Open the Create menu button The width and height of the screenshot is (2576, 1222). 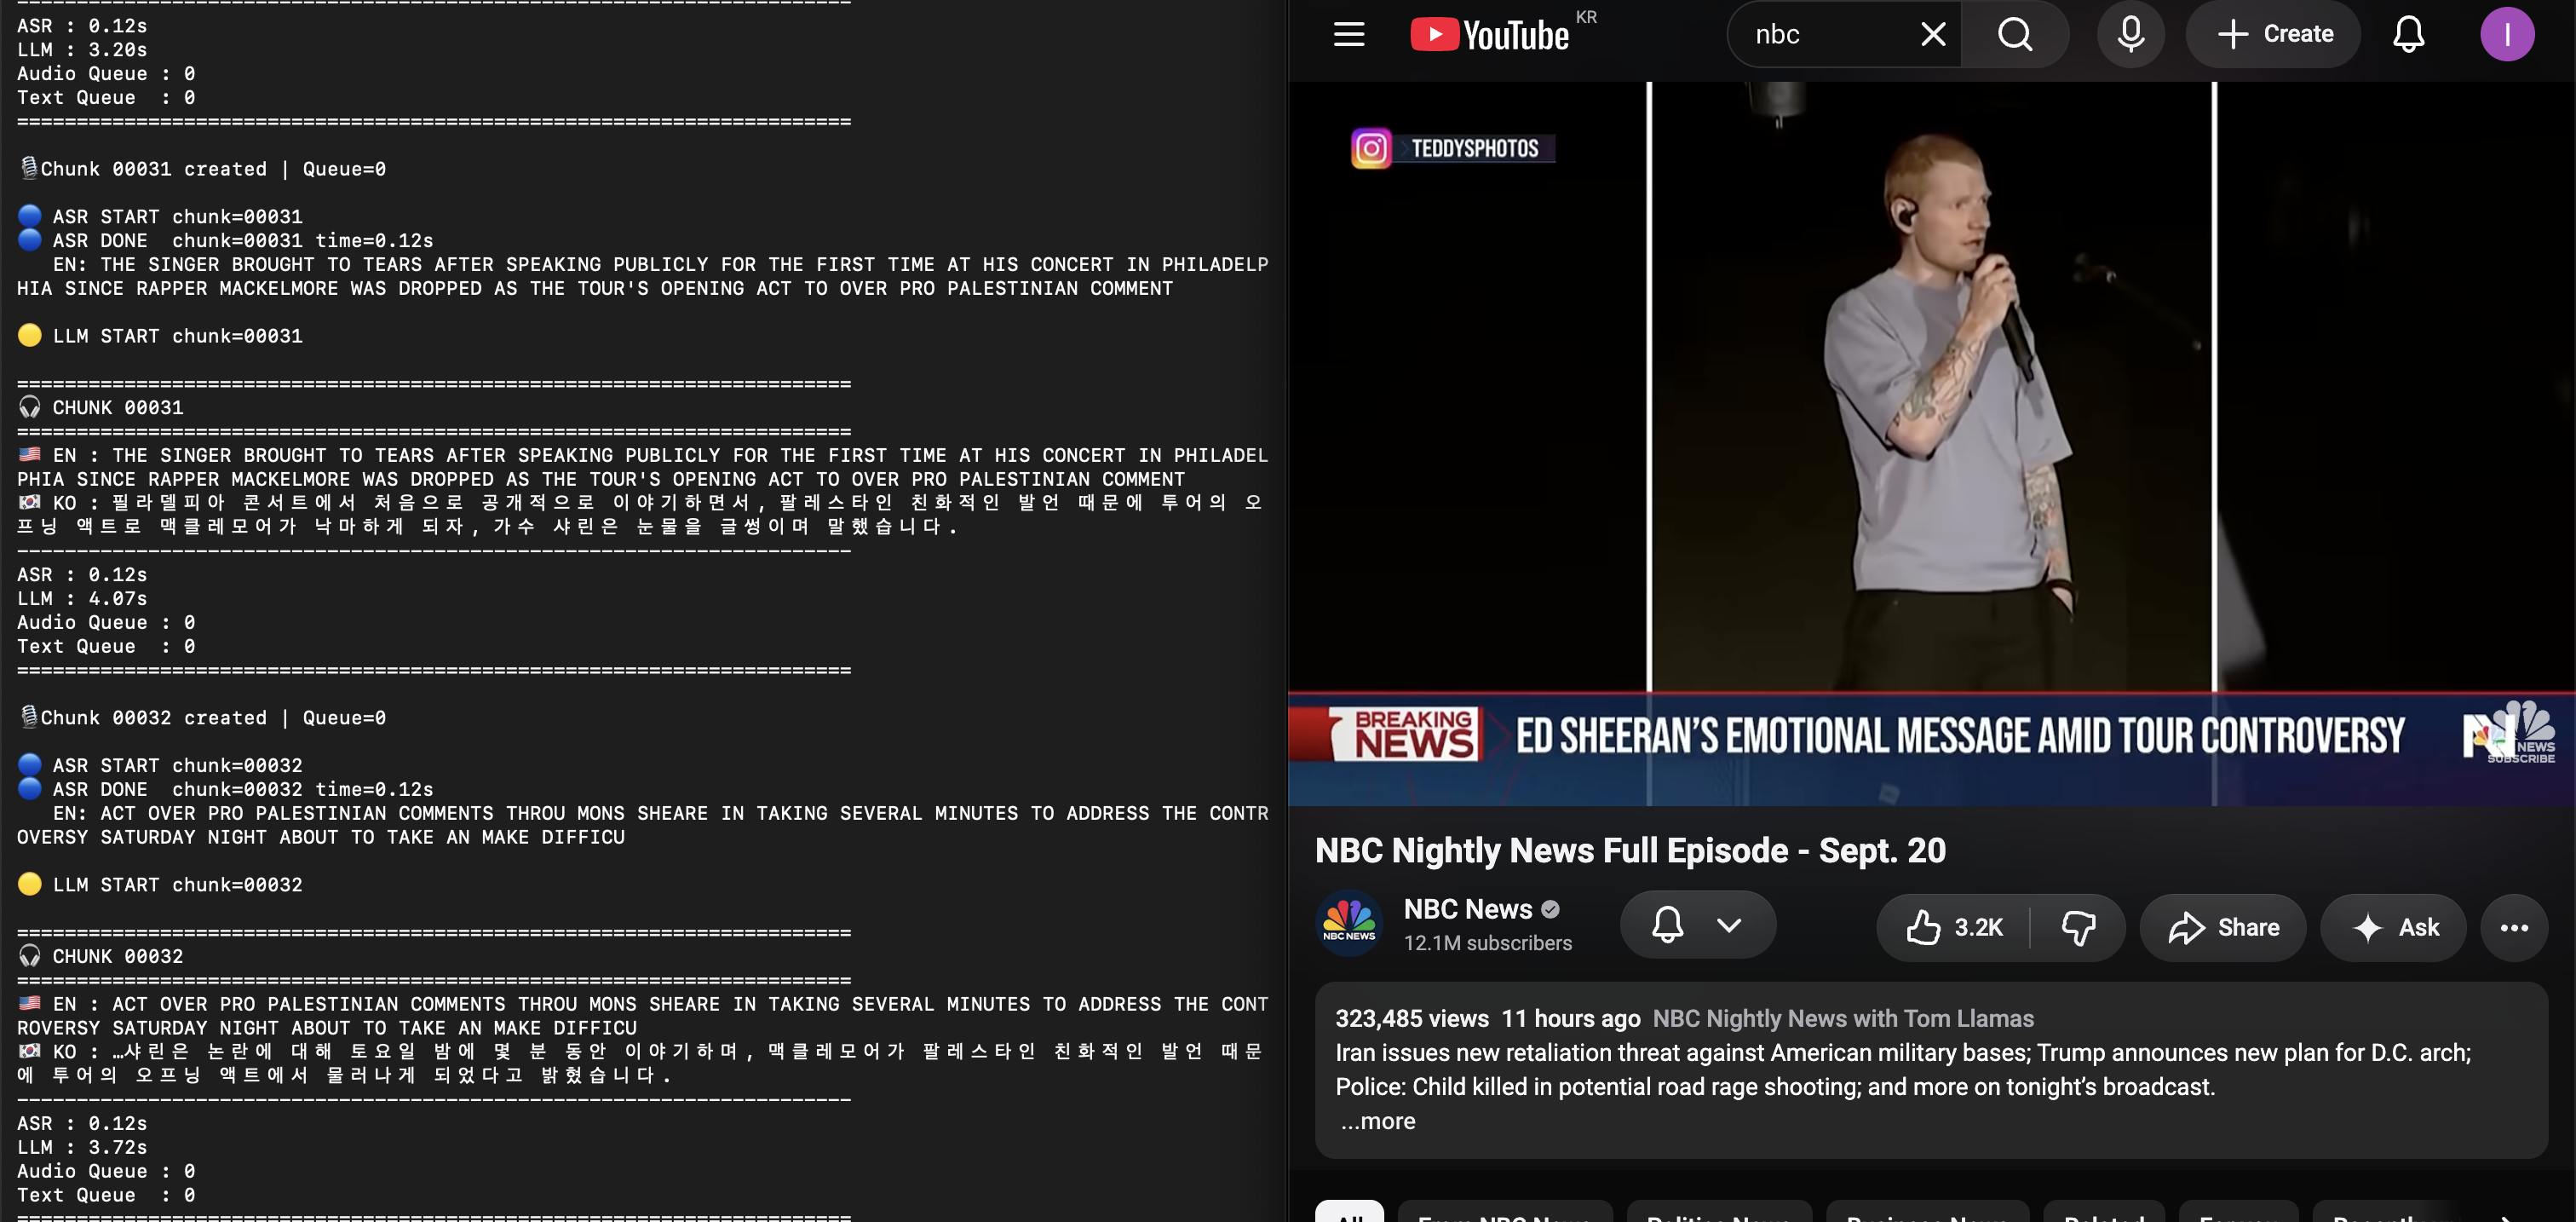tap(2274, 34)
